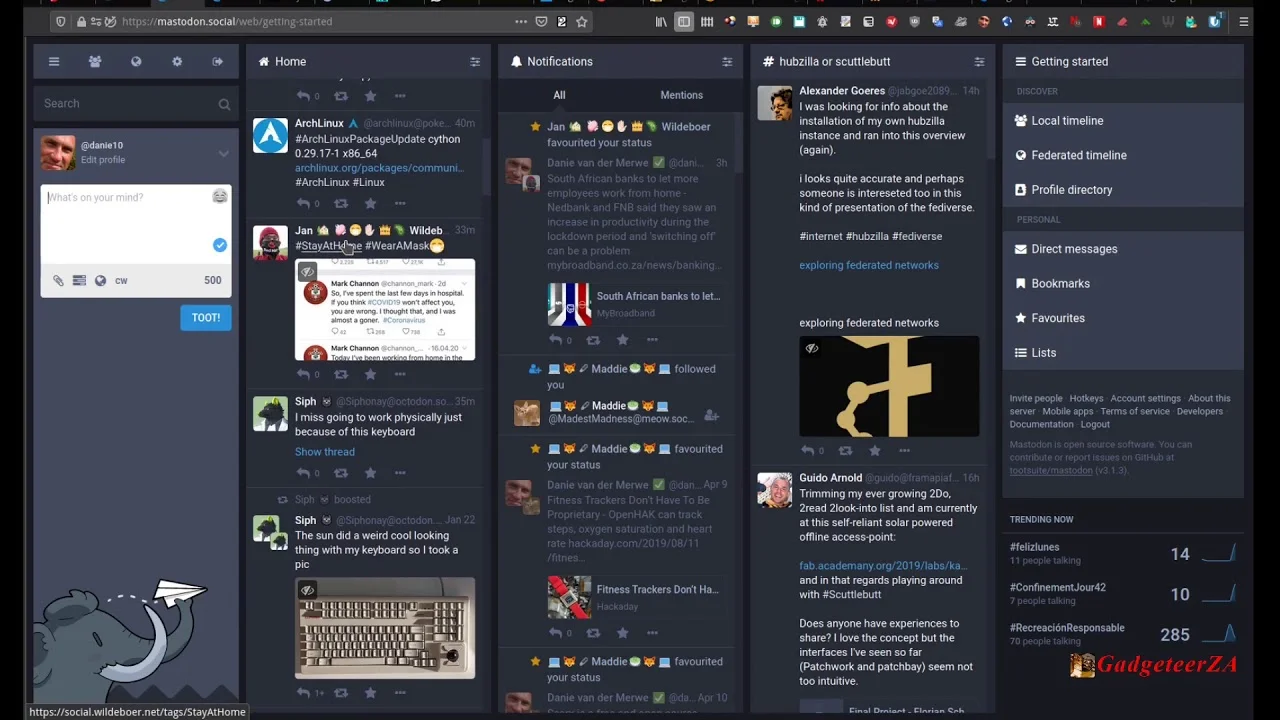Expand the danie10 account dropdown arrow
The image size is (1280, 720).
click(223, 154)
